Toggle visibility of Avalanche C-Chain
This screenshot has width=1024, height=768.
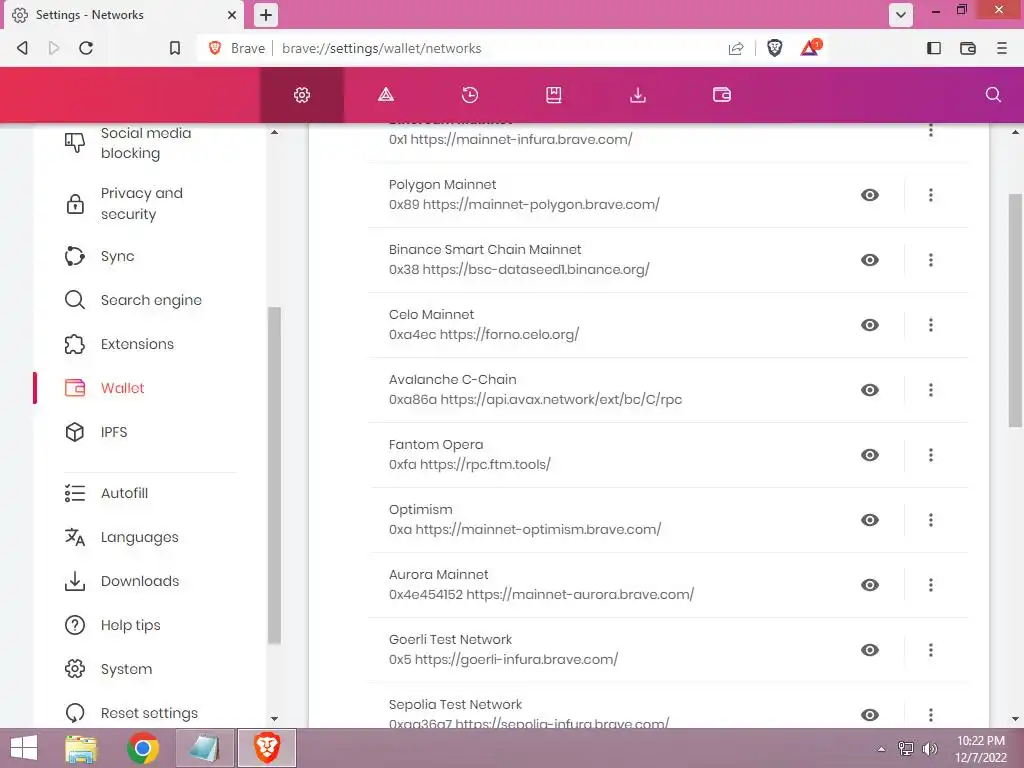[x=870, y=390]
